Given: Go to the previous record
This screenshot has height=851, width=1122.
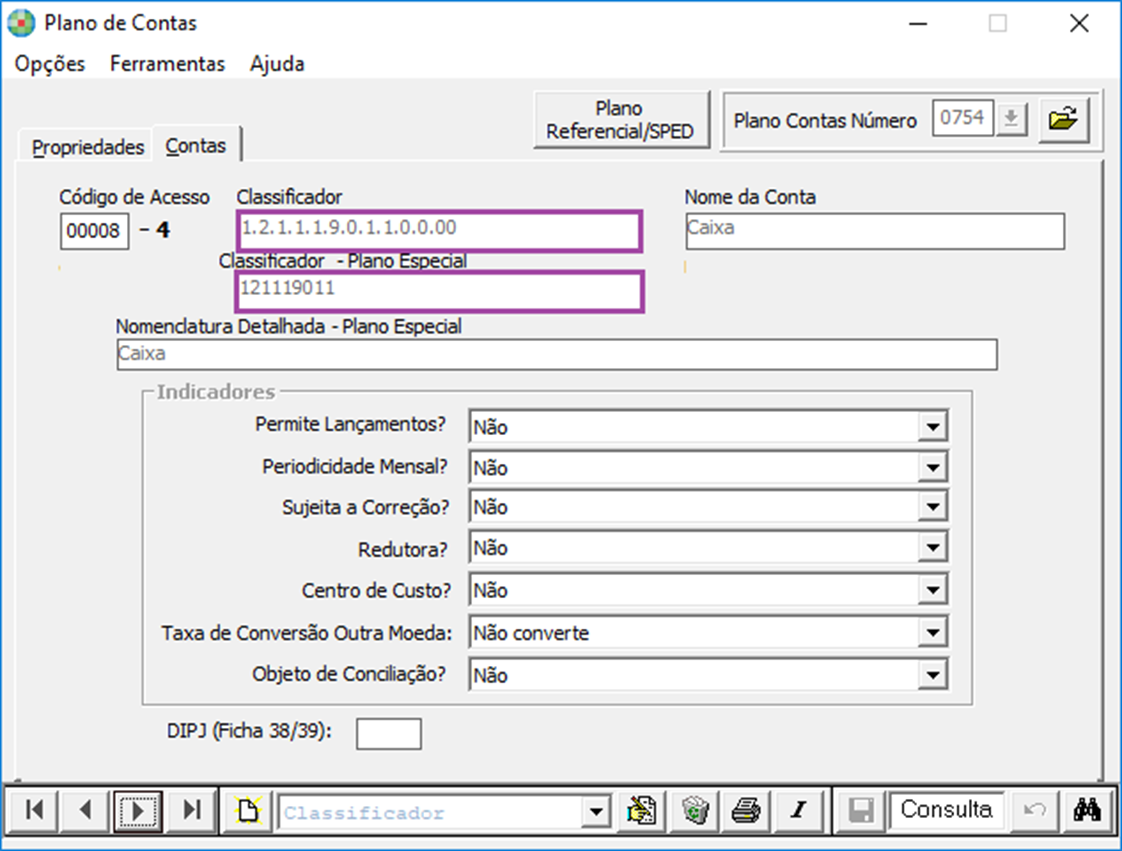Looking at the screenshot, I should [86, 810].
